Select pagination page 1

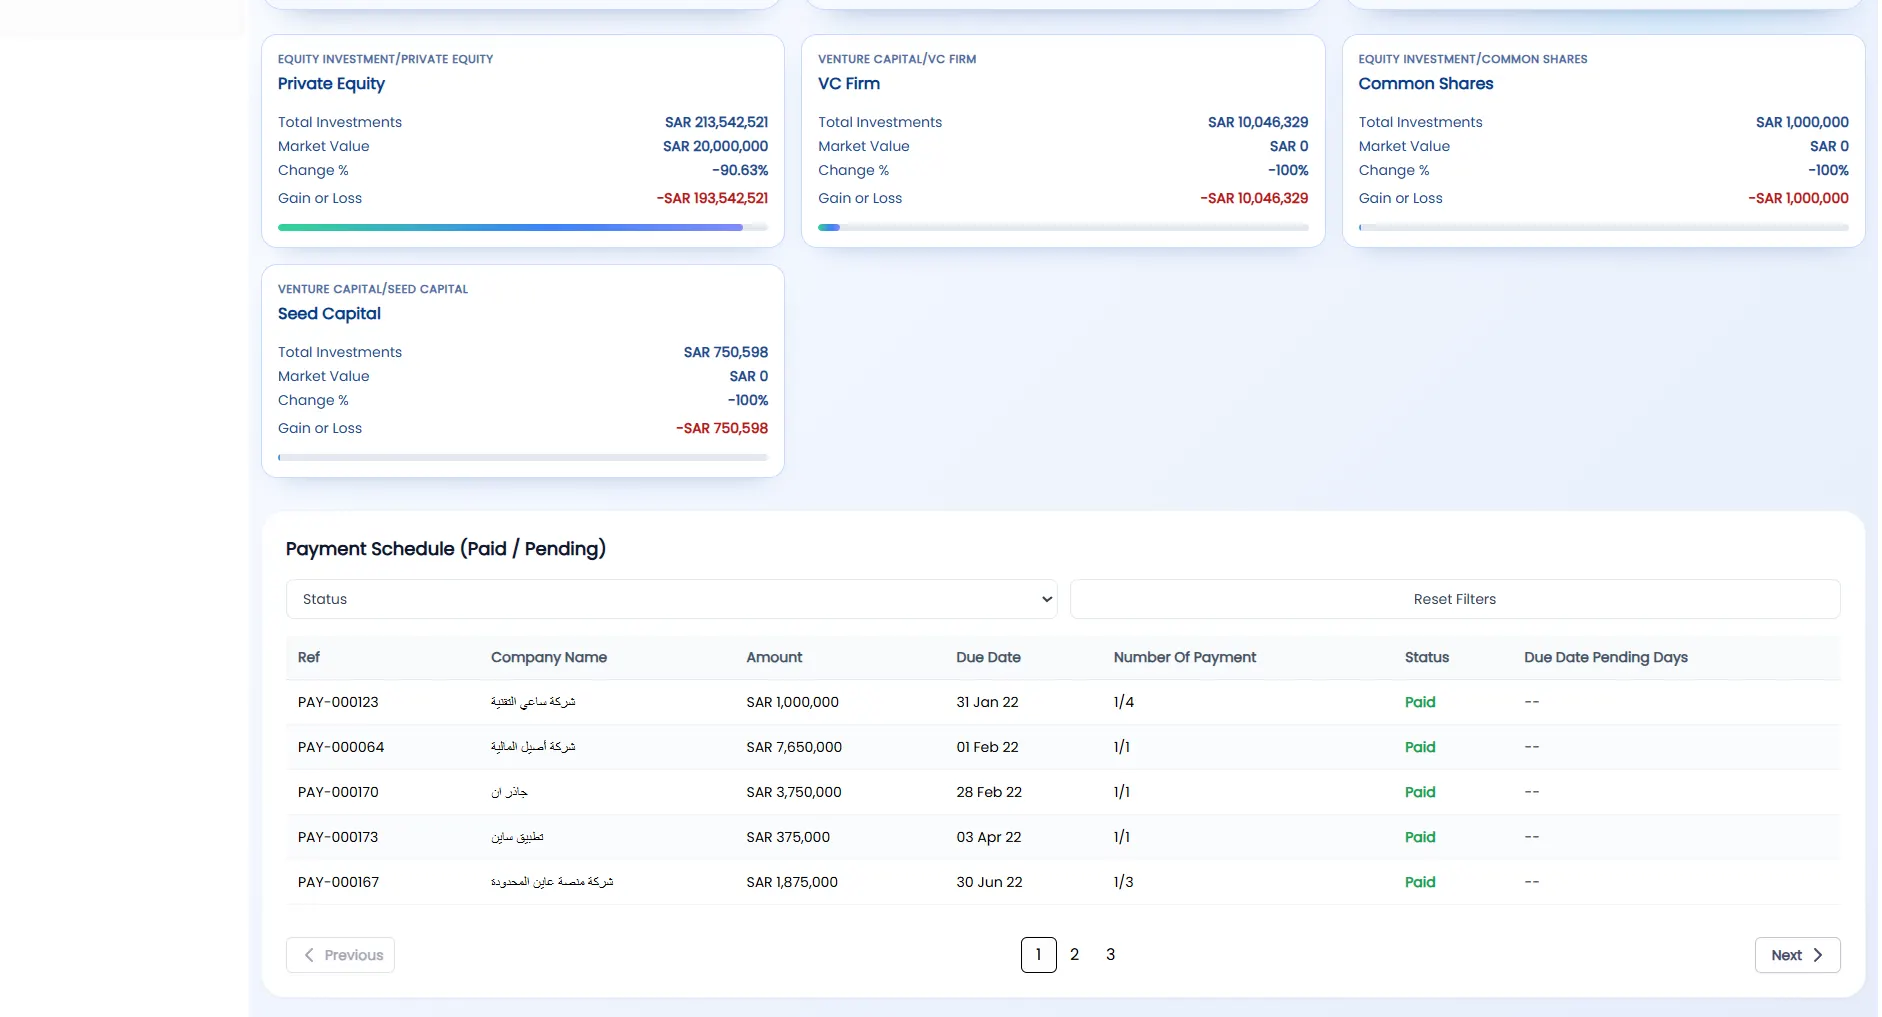click(1038, 955)
